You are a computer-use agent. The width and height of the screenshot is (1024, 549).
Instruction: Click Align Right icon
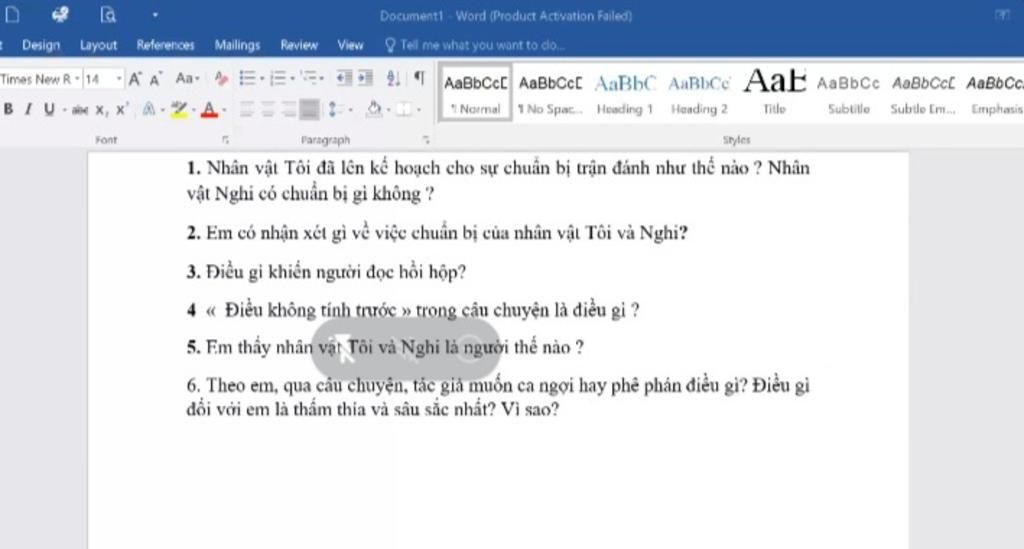point(289,109)
